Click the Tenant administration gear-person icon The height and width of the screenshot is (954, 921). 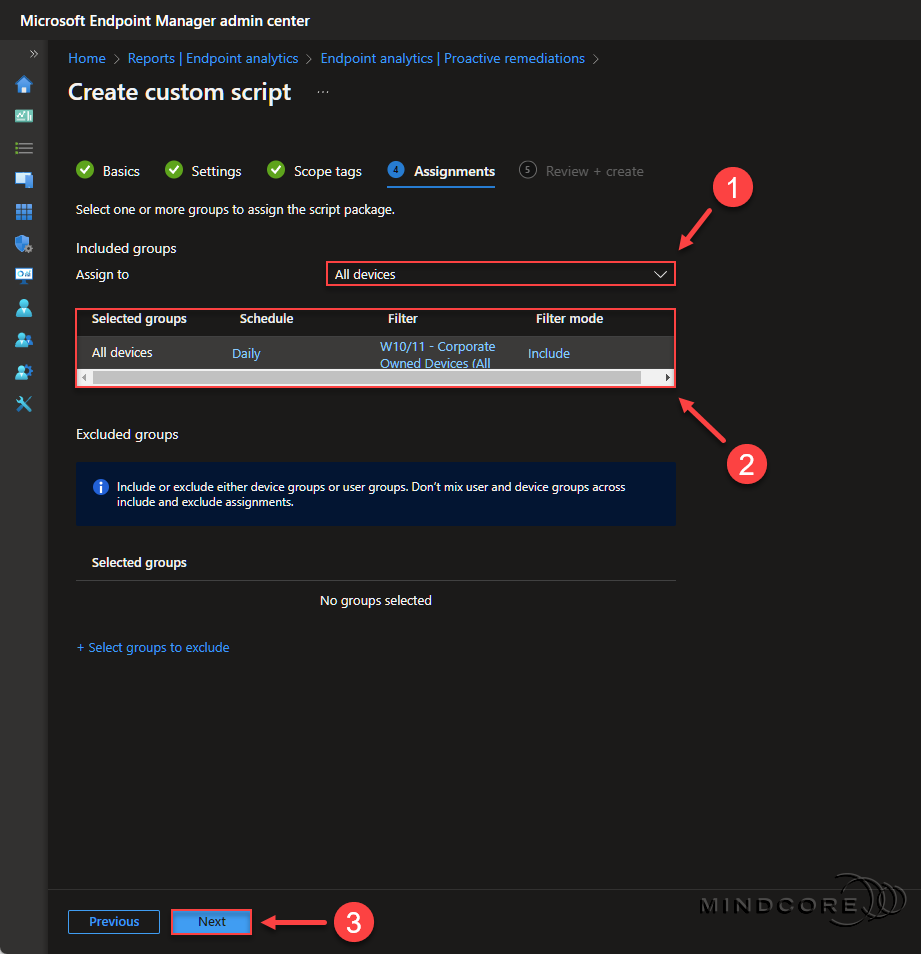24,372
